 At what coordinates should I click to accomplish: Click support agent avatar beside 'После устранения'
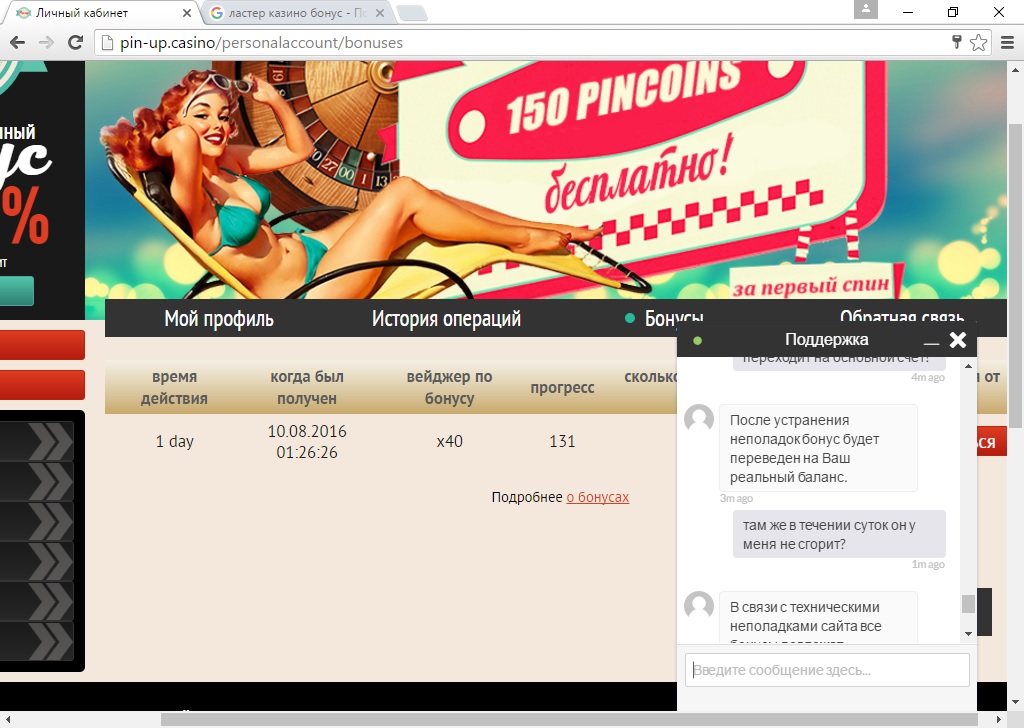click(x=699, y=418)
